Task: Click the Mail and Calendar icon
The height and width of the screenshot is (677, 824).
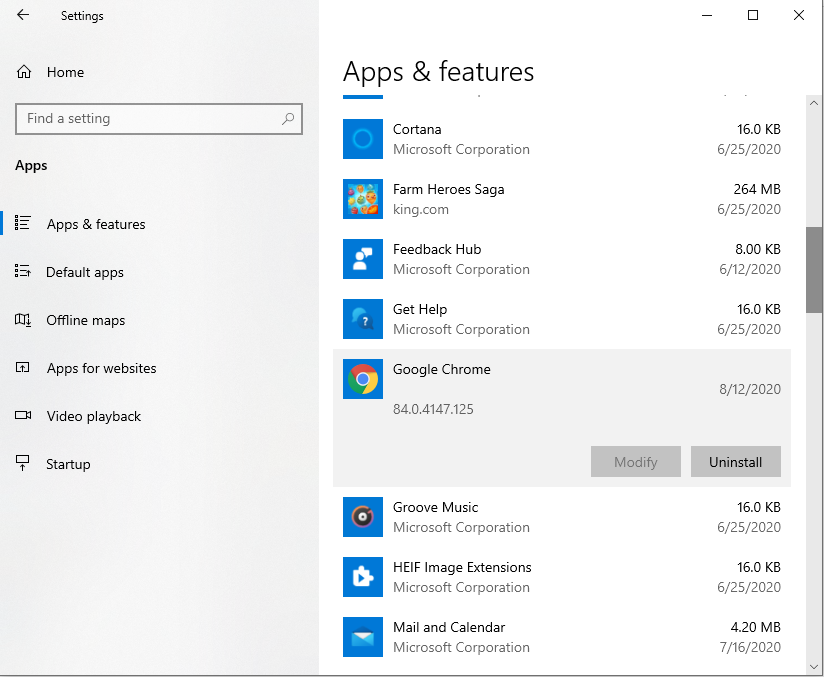Action: [363, 637]
